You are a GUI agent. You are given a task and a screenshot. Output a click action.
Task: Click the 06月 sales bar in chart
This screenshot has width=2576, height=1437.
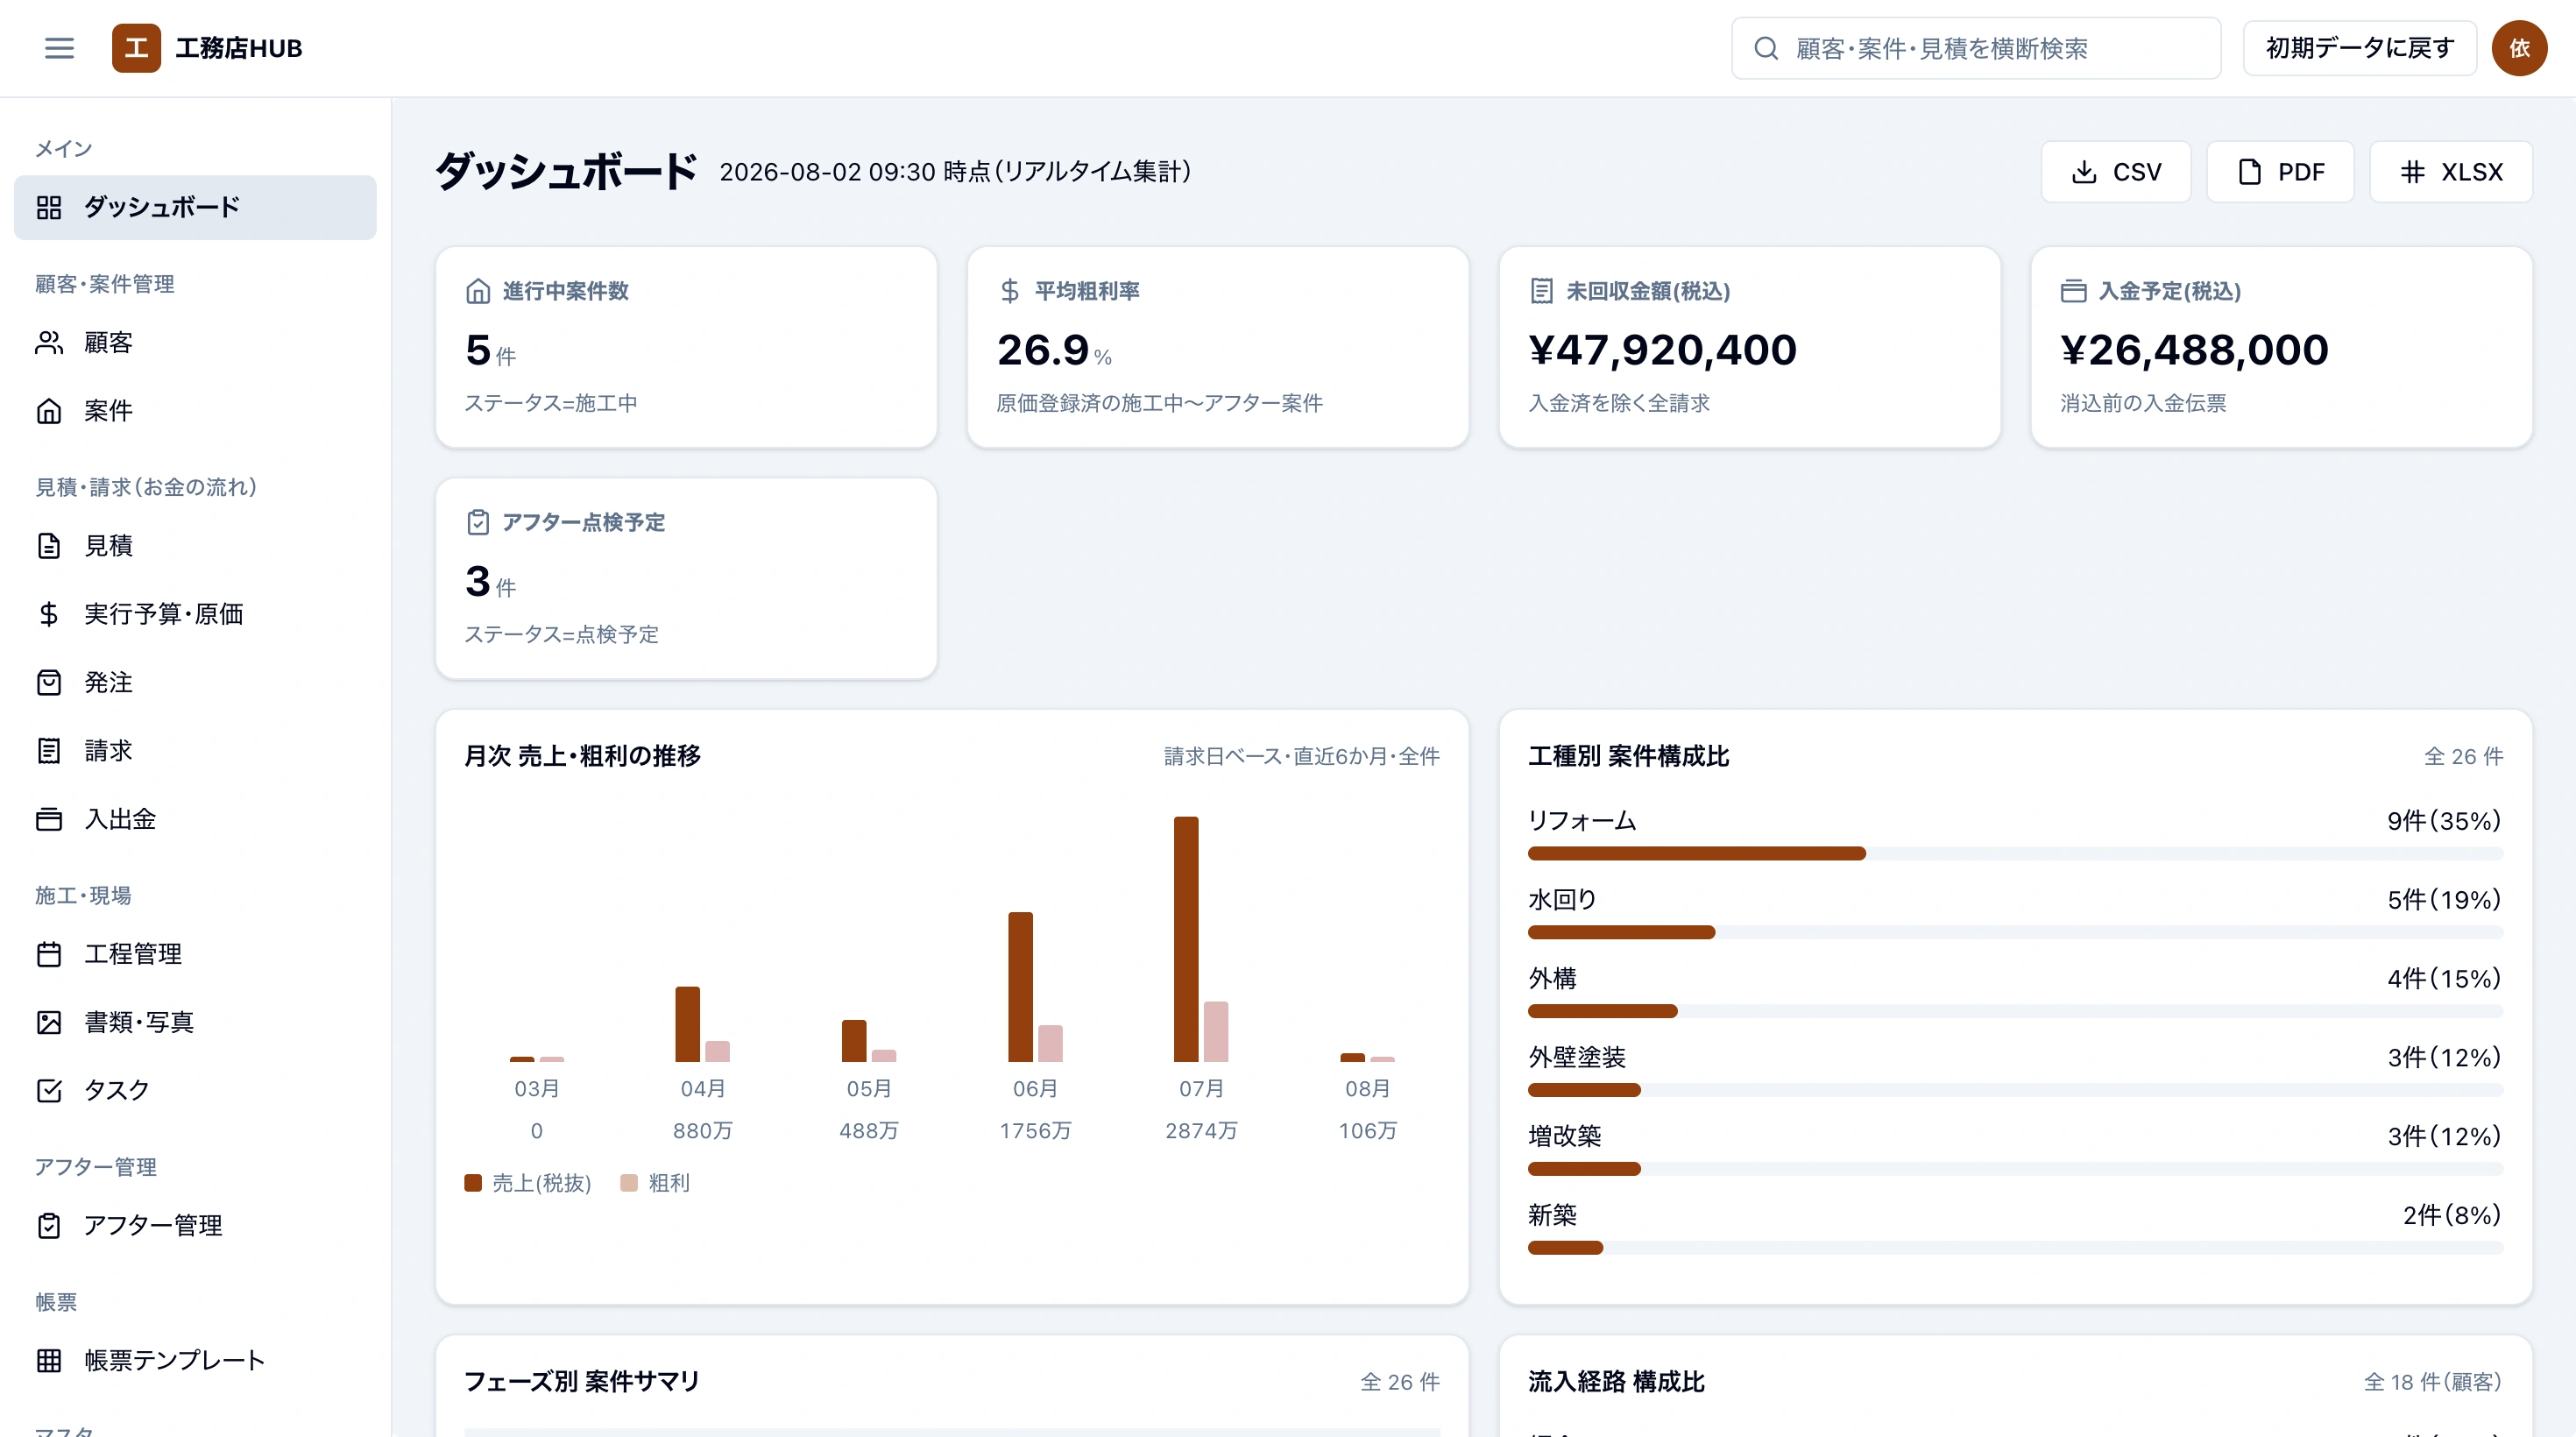(x=1020, y=987)
